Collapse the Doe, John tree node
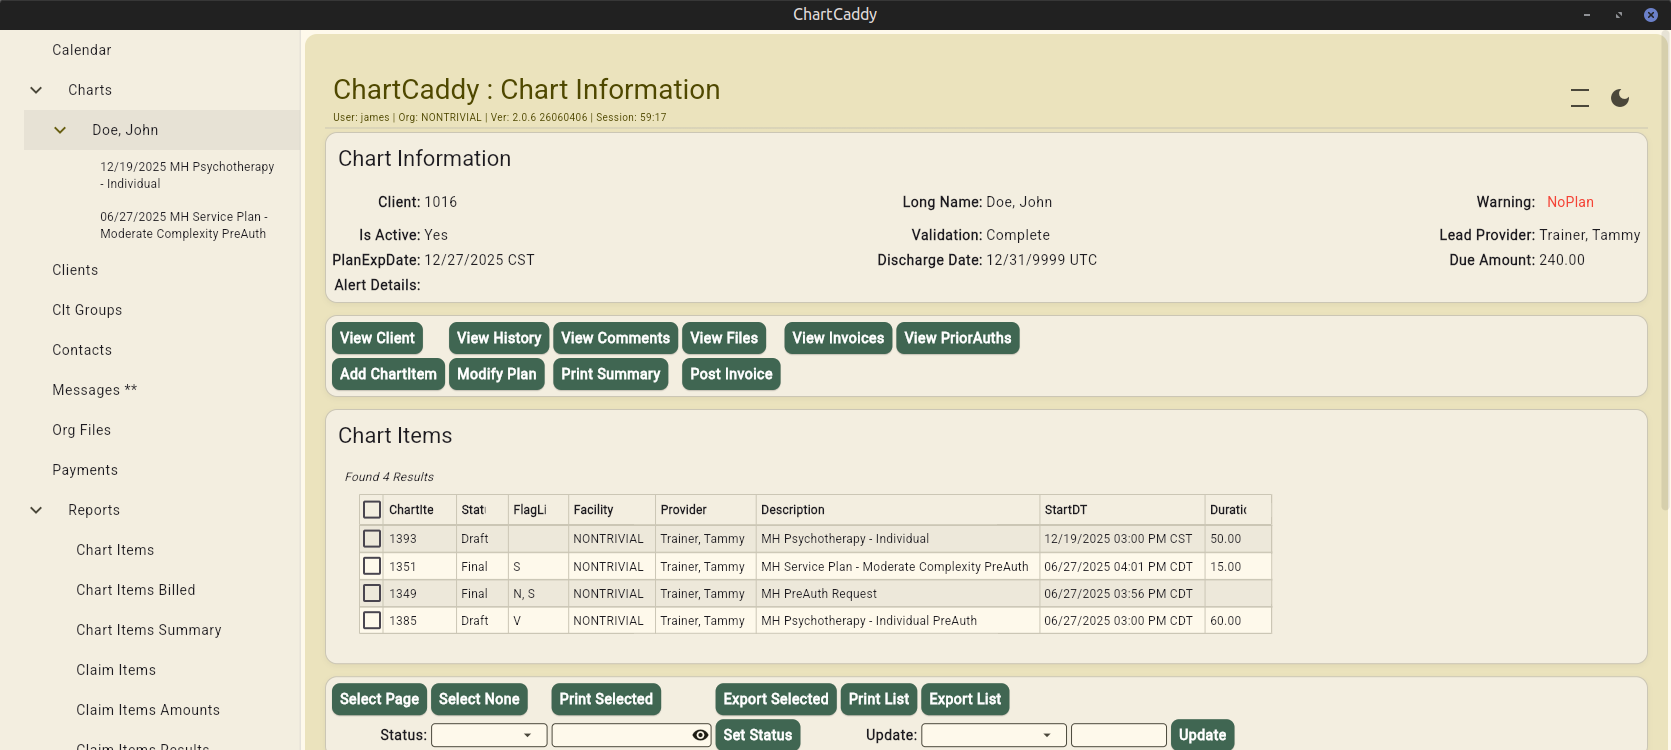Screen dimensions: 1671x750 (x=60, y=130)
